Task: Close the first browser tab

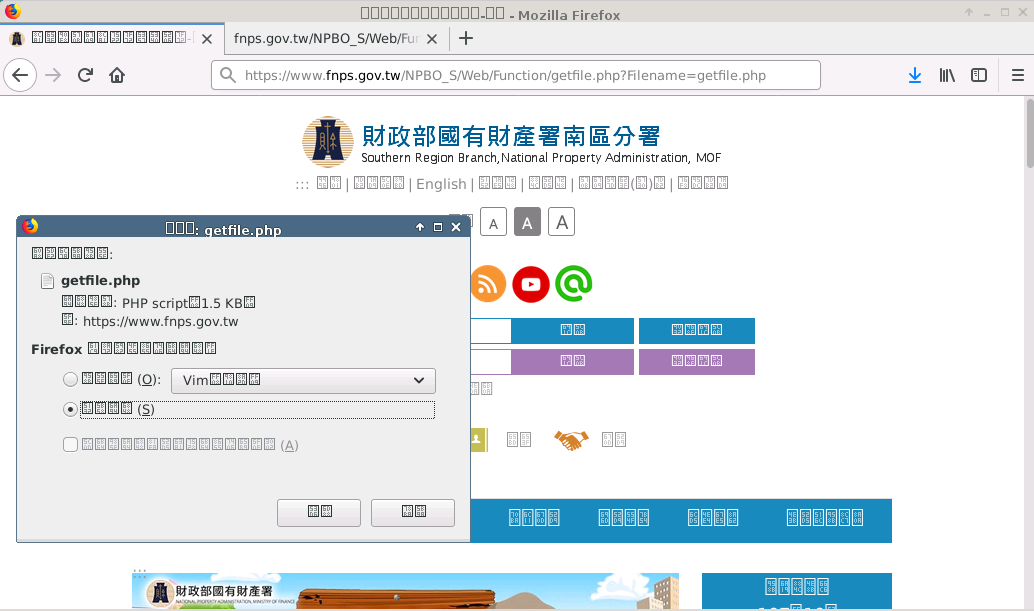Action: point(206,39)
